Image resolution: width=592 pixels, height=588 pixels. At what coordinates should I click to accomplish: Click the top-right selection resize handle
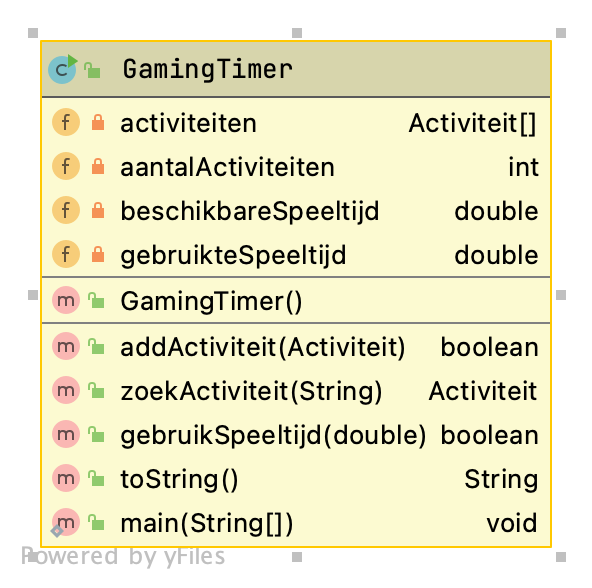(561, 33)
